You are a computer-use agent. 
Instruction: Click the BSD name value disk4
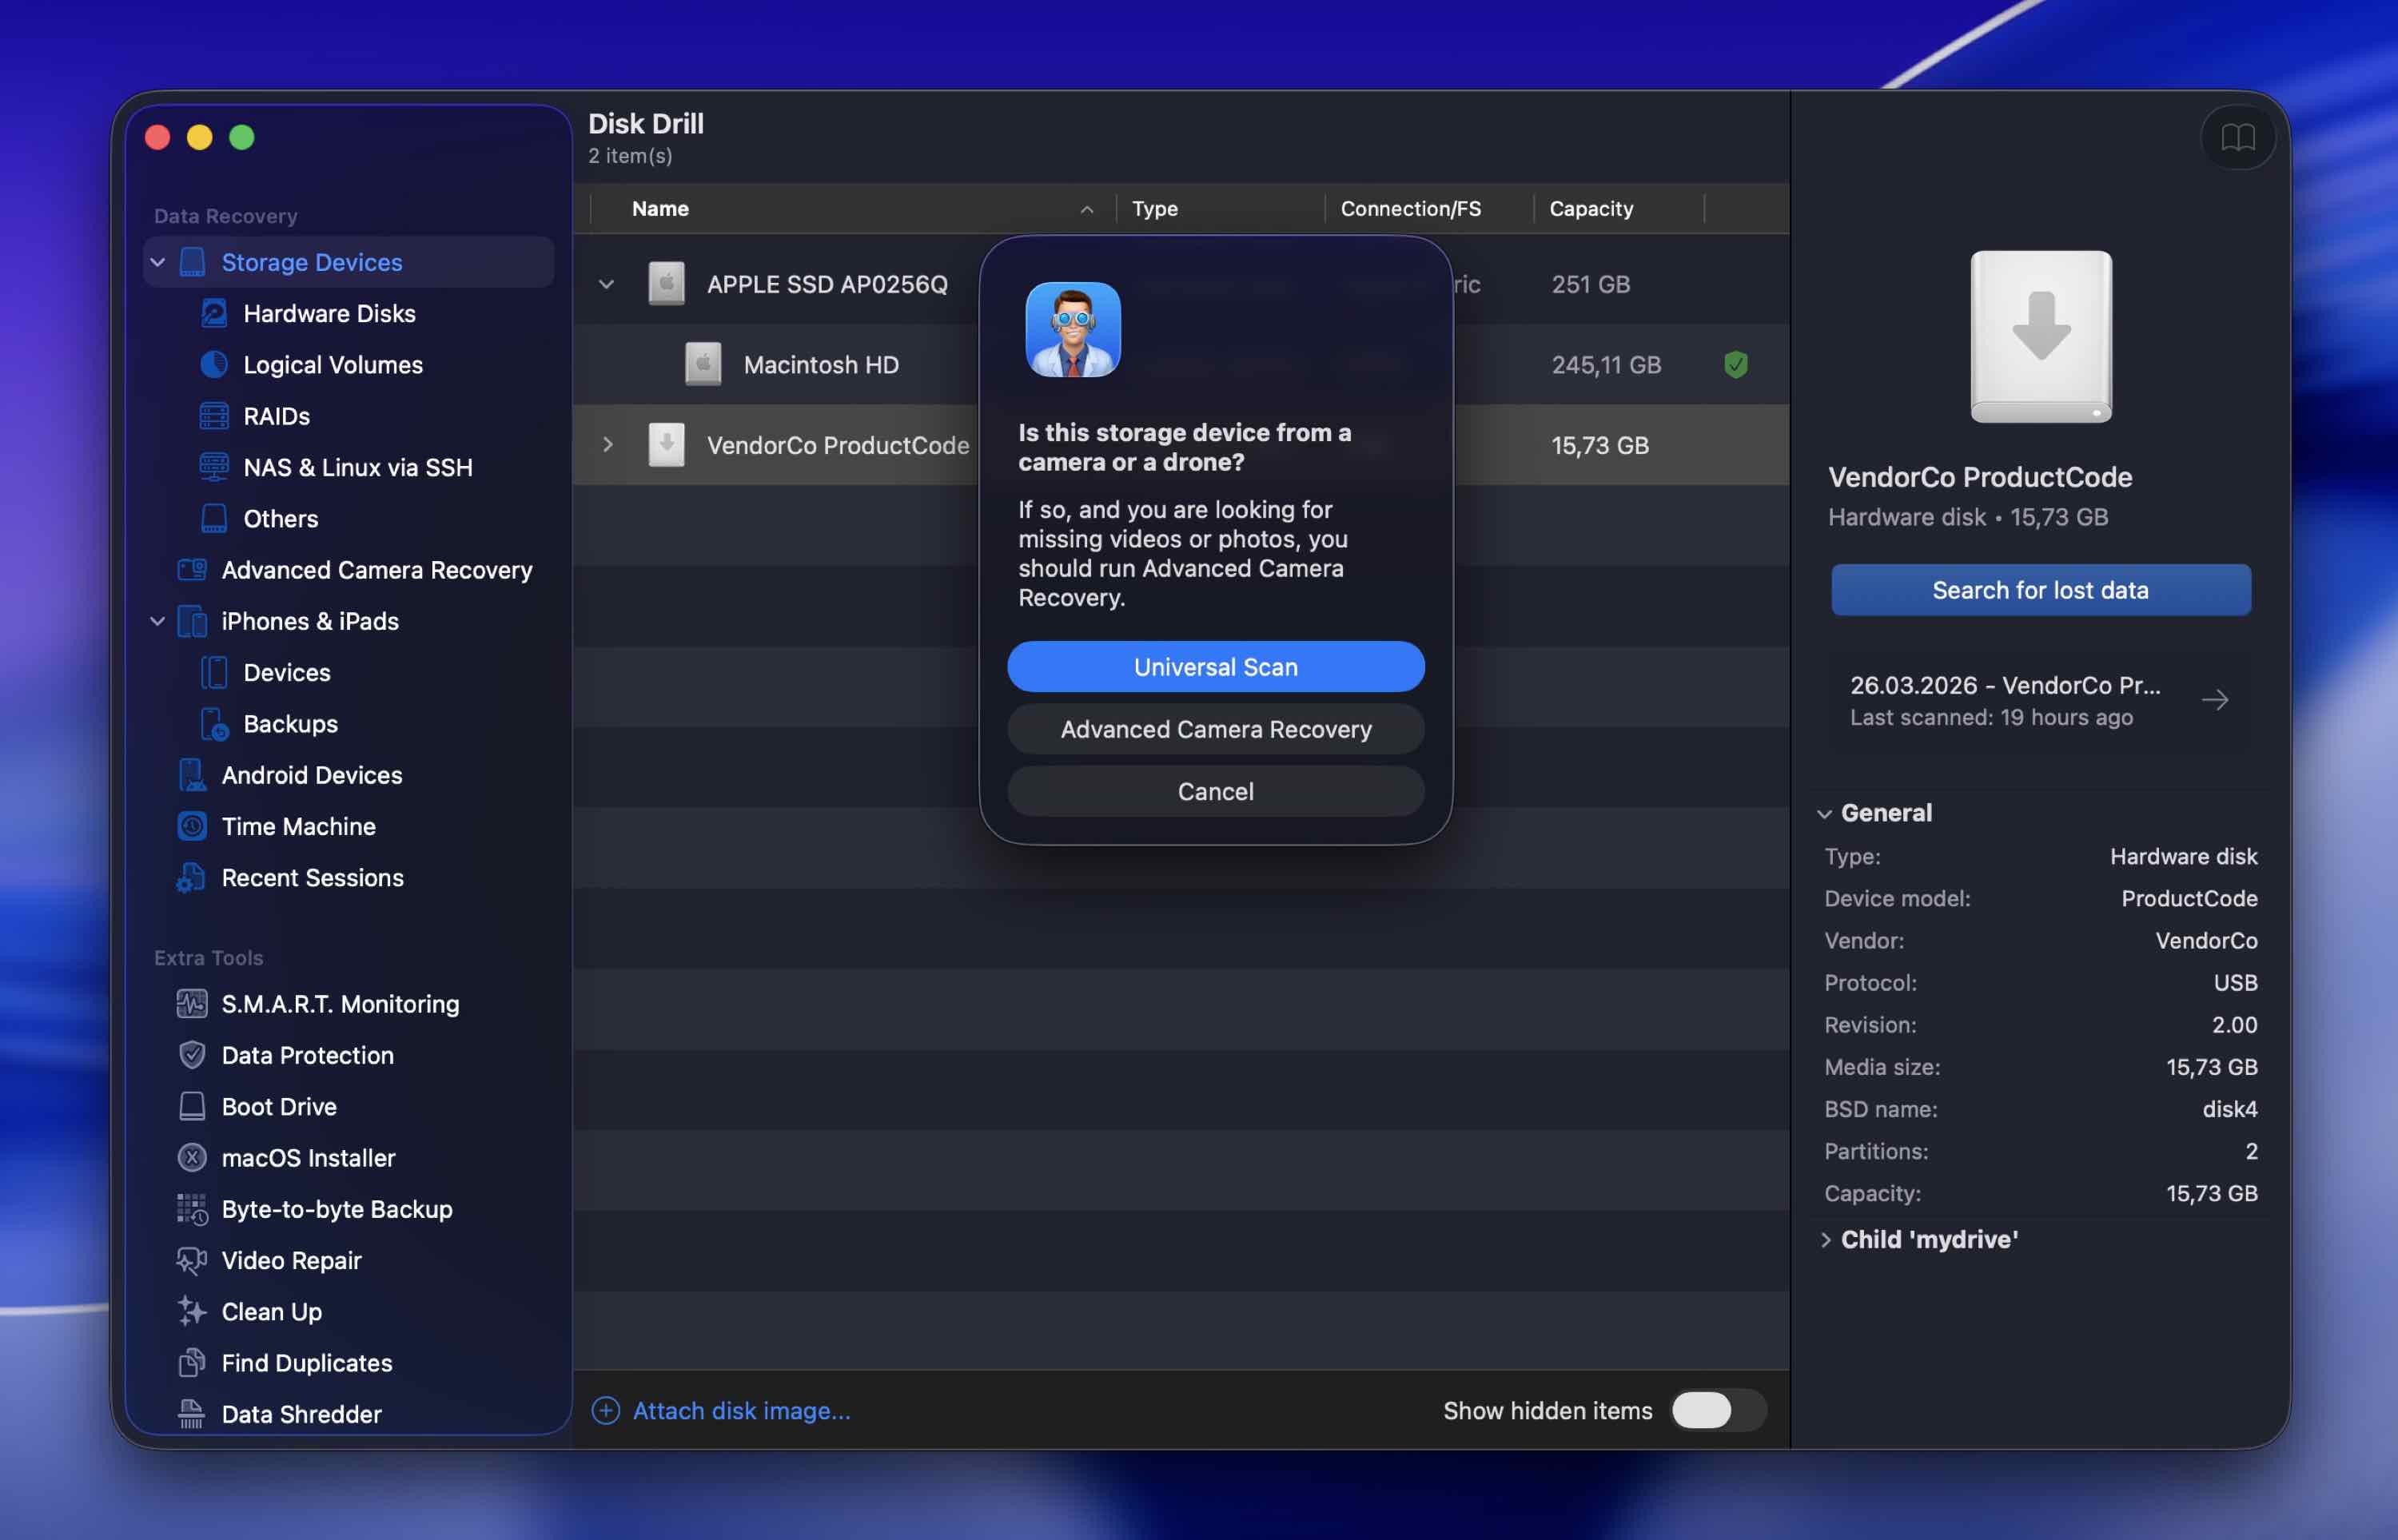[x=2230, y=1109]
